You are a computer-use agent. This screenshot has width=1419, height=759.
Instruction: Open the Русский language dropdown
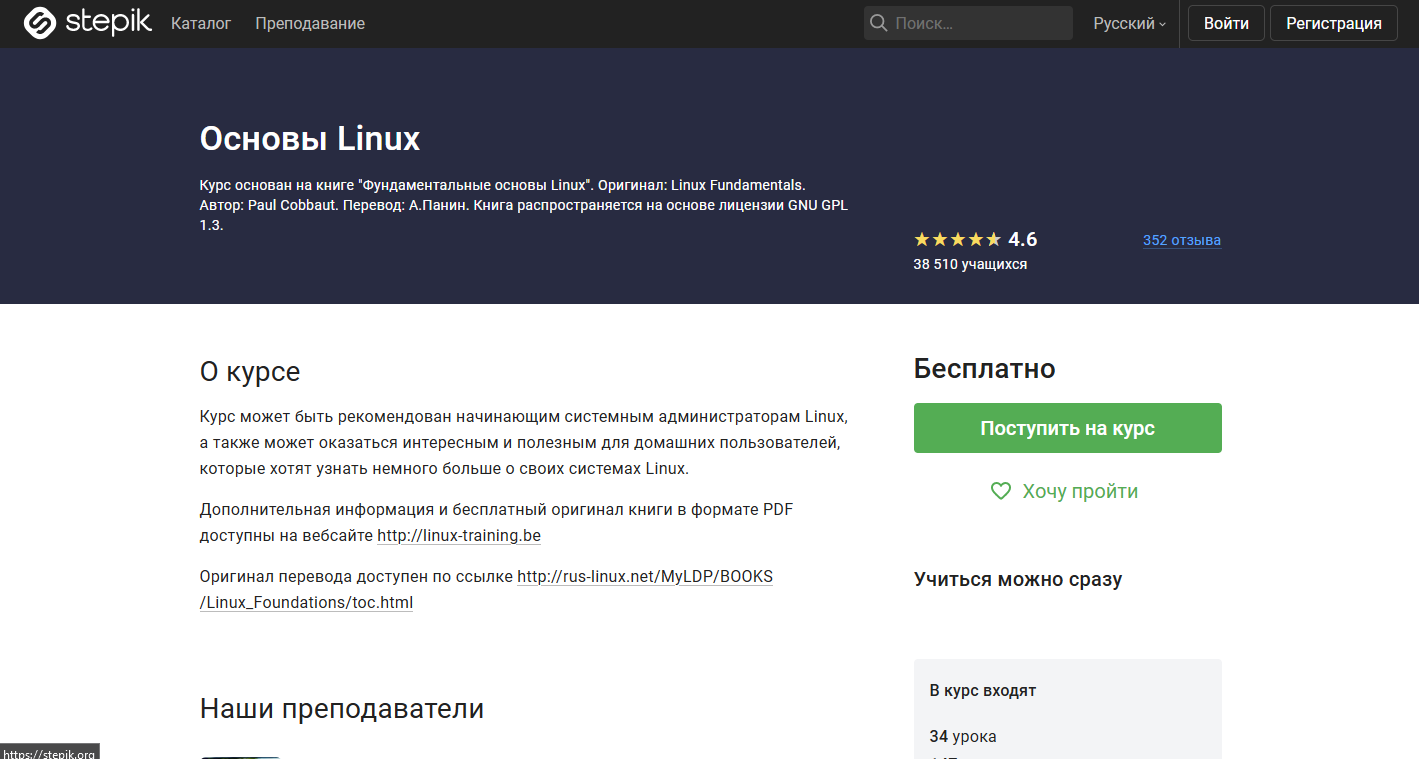1129,23
